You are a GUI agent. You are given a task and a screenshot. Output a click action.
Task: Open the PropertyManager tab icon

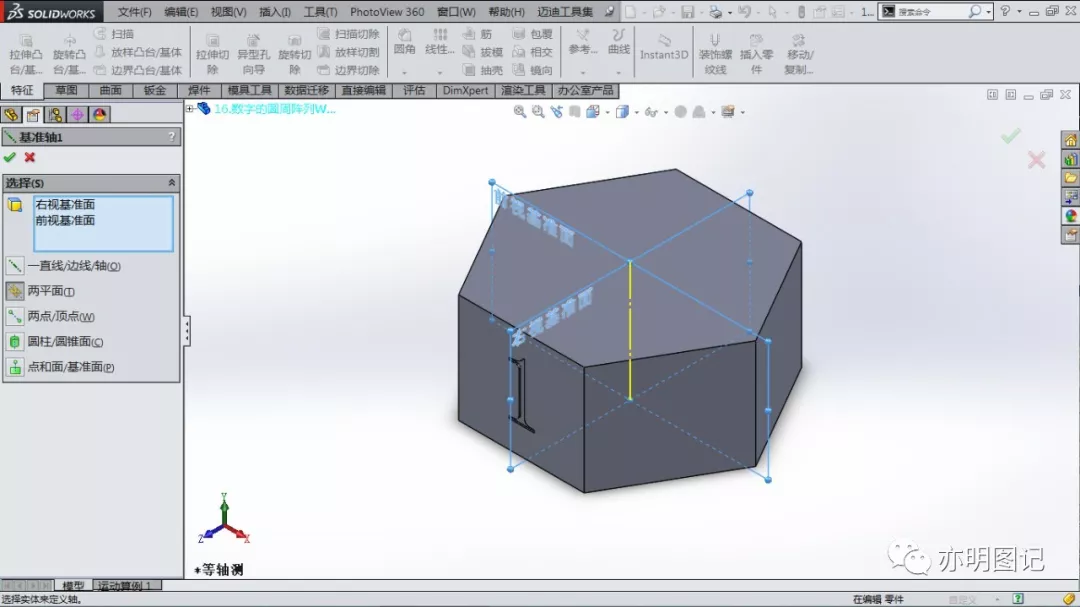33,115
